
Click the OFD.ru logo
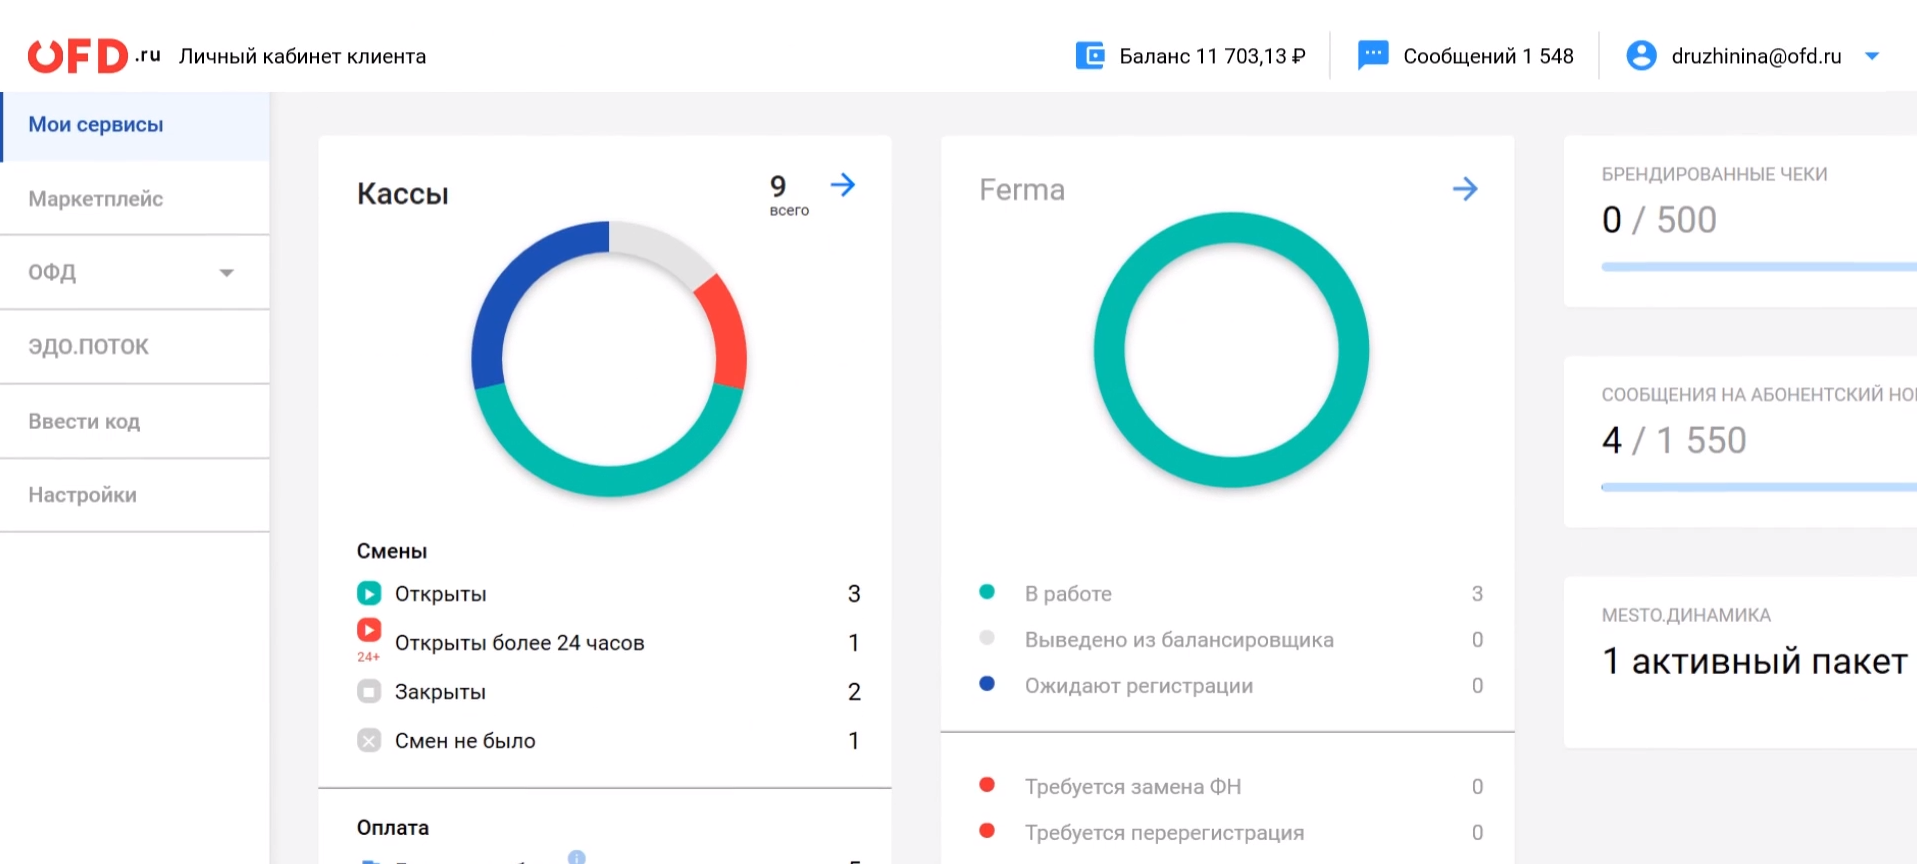pyautogui.click(x=94, y=56)
